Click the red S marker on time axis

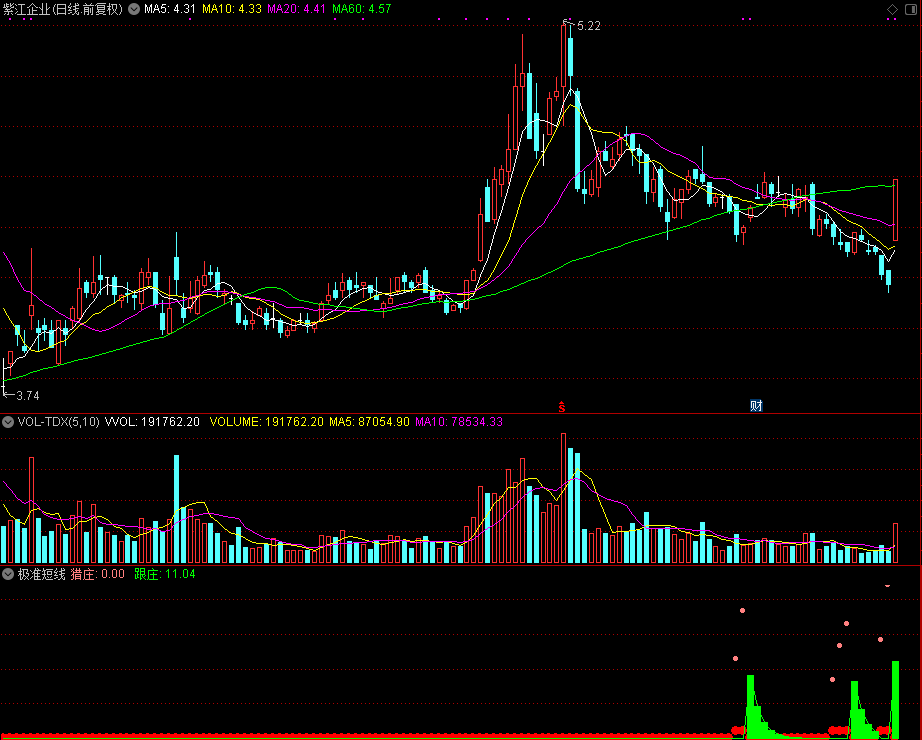pos(562,406)
